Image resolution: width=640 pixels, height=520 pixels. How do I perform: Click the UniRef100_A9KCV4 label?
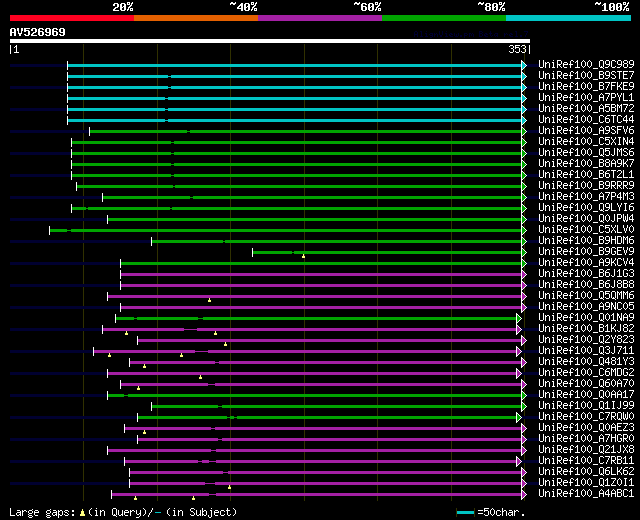click(586, 263)
